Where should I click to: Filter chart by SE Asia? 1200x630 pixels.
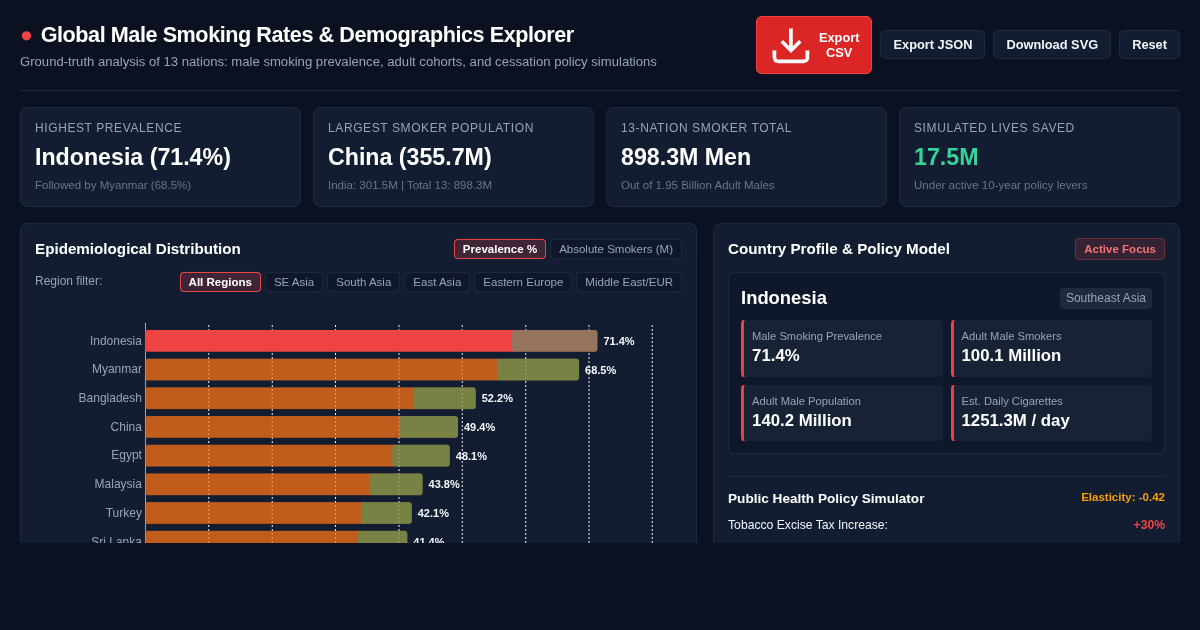point(294,282)
